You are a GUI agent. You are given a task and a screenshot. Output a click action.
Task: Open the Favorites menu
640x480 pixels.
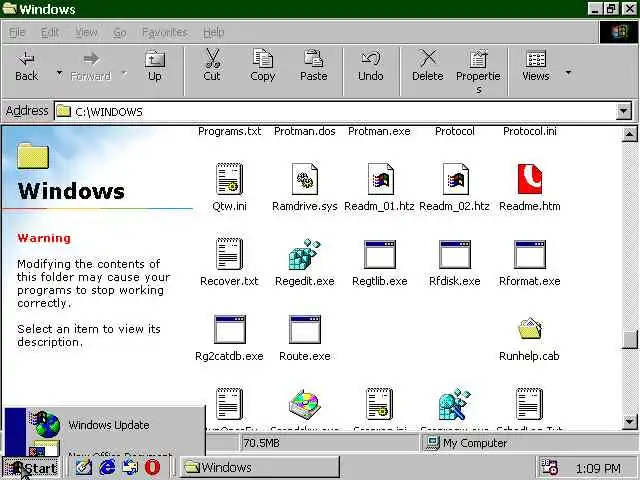coord(165,32)
